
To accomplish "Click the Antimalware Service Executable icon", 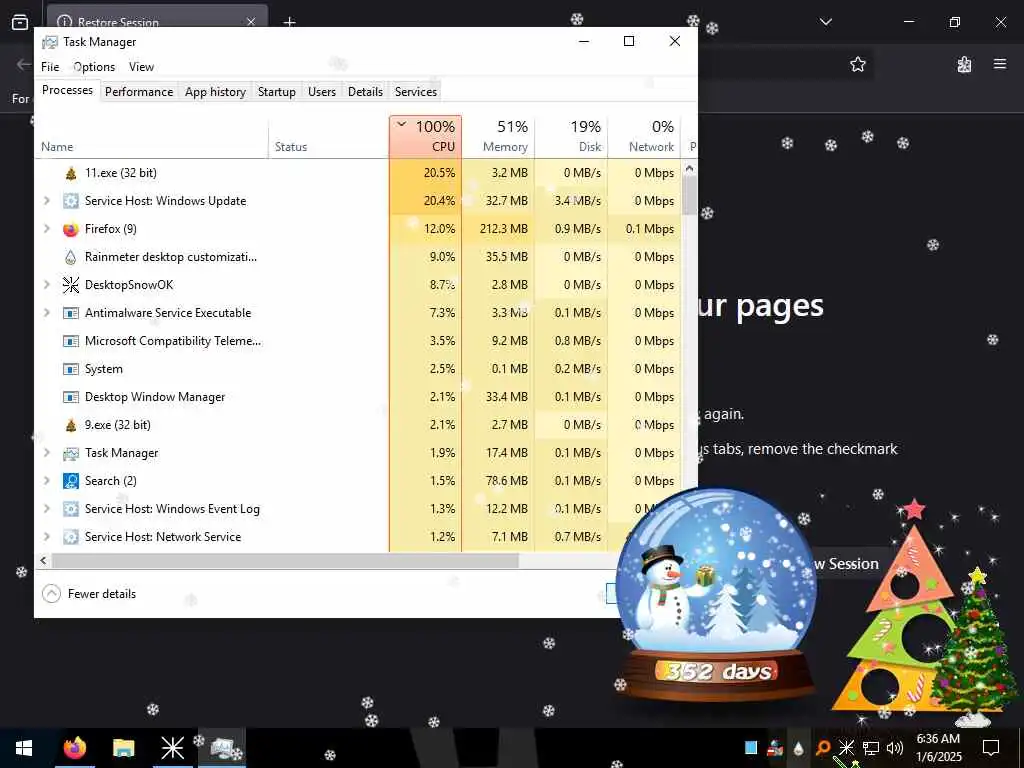I will click(x=71, y=313).
